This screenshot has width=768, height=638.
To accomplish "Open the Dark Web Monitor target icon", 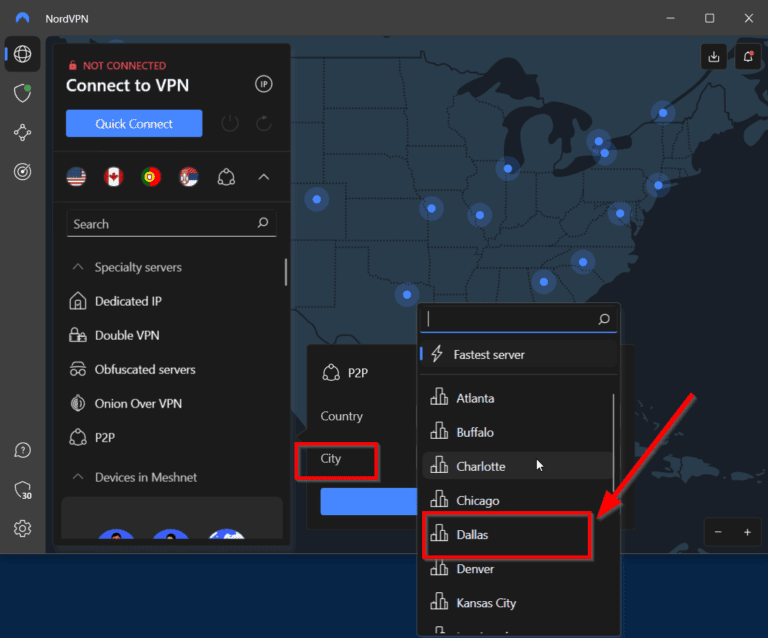I will tap(23, 171).
